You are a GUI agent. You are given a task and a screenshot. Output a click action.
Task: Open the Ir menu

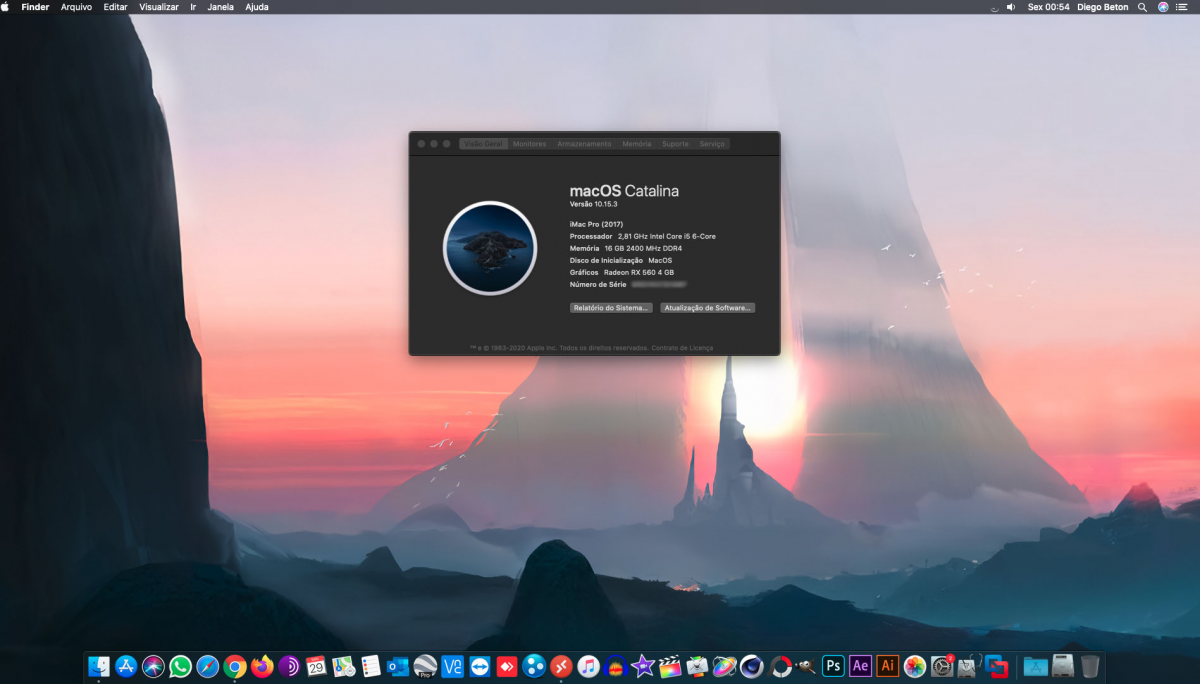(193, 6)
